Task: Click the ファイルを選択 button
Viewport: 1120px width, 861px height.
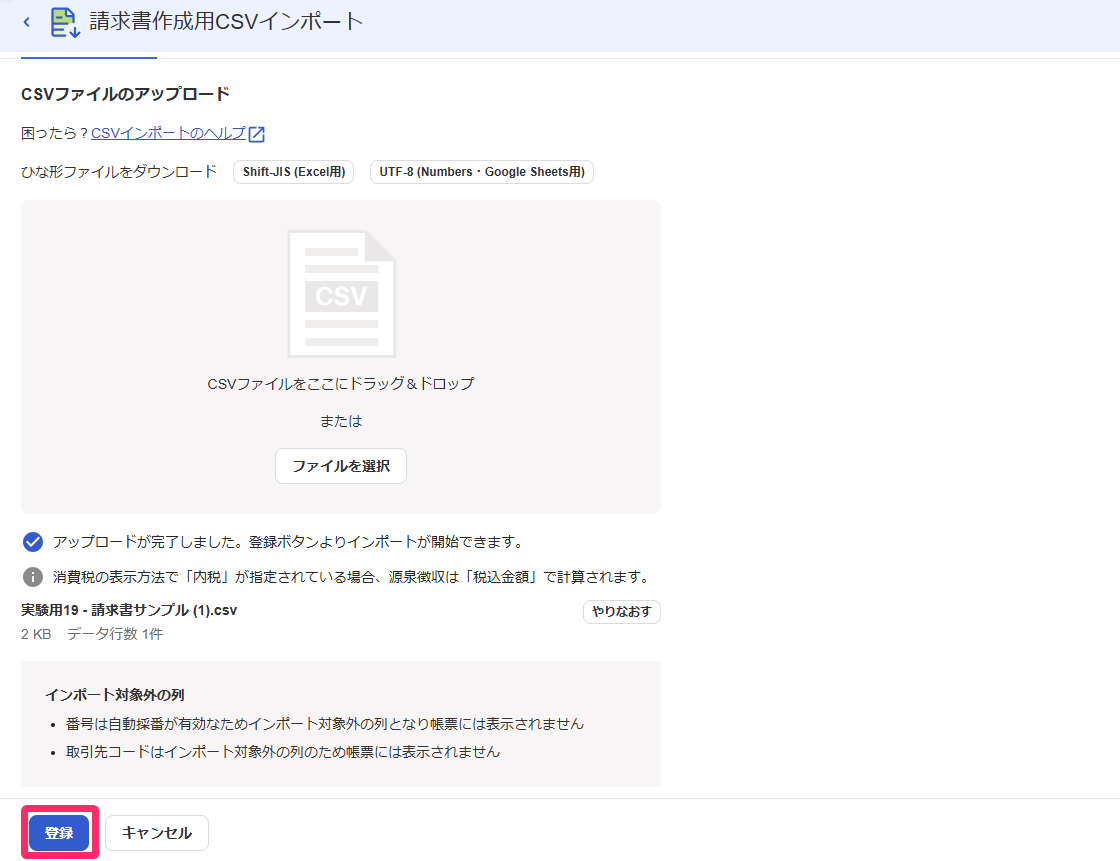Action: pos(341,466)
